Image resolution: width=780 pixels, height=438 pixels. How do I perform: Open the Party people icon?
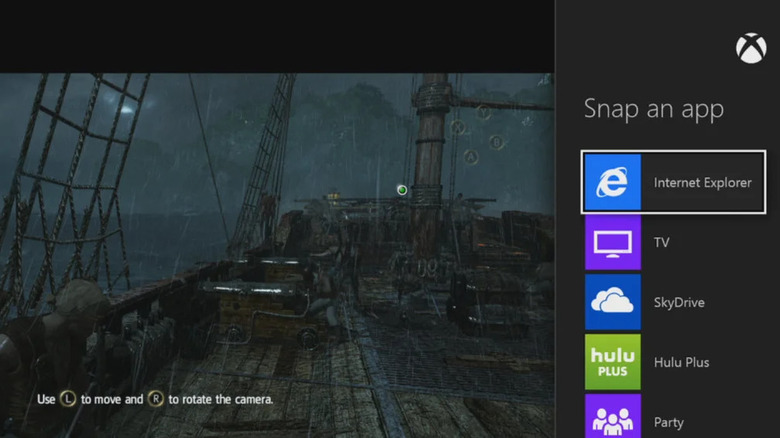tap(613, 416)
